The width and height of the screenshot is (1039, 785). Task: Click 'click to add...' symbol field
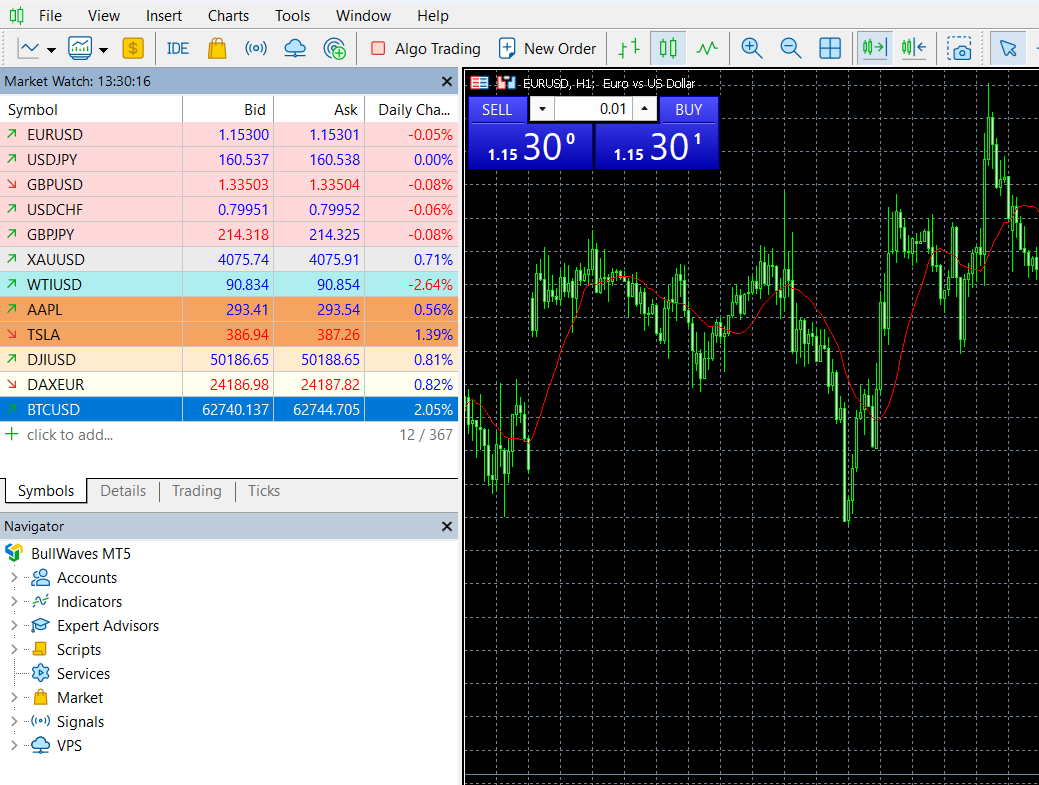[70, 435]
